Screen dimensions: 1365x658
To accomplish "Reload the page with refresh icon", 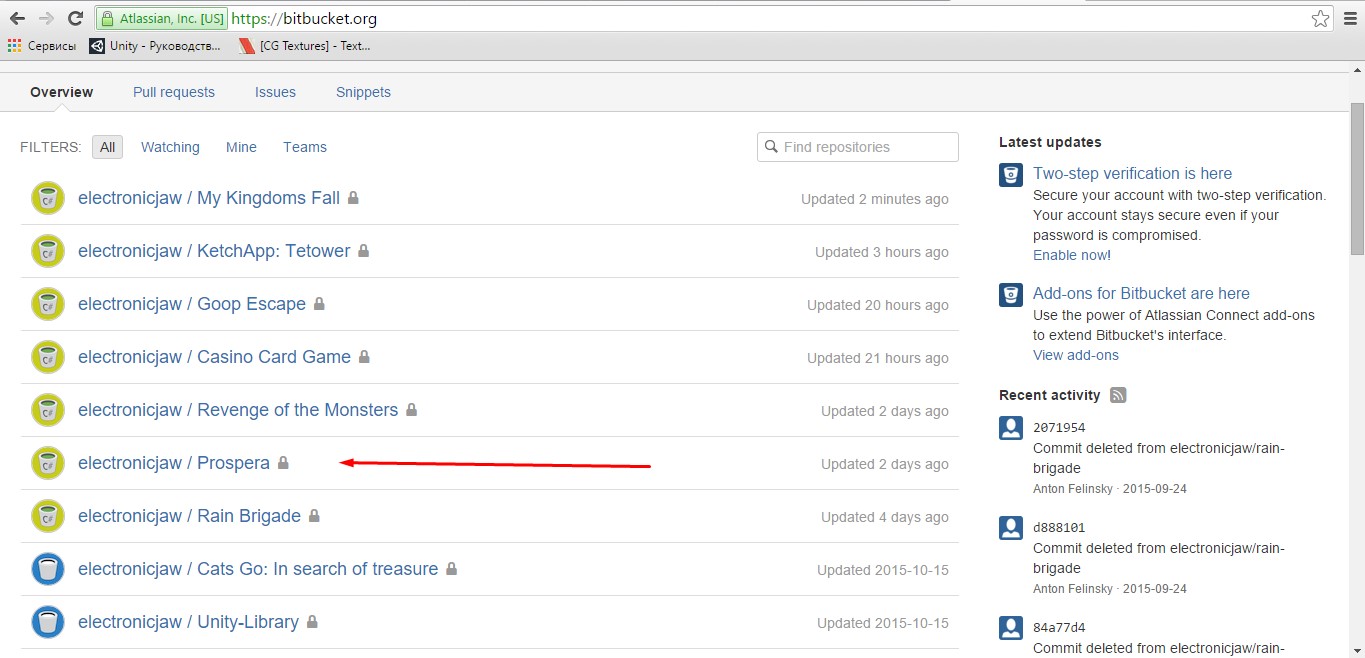I will 75,18.
